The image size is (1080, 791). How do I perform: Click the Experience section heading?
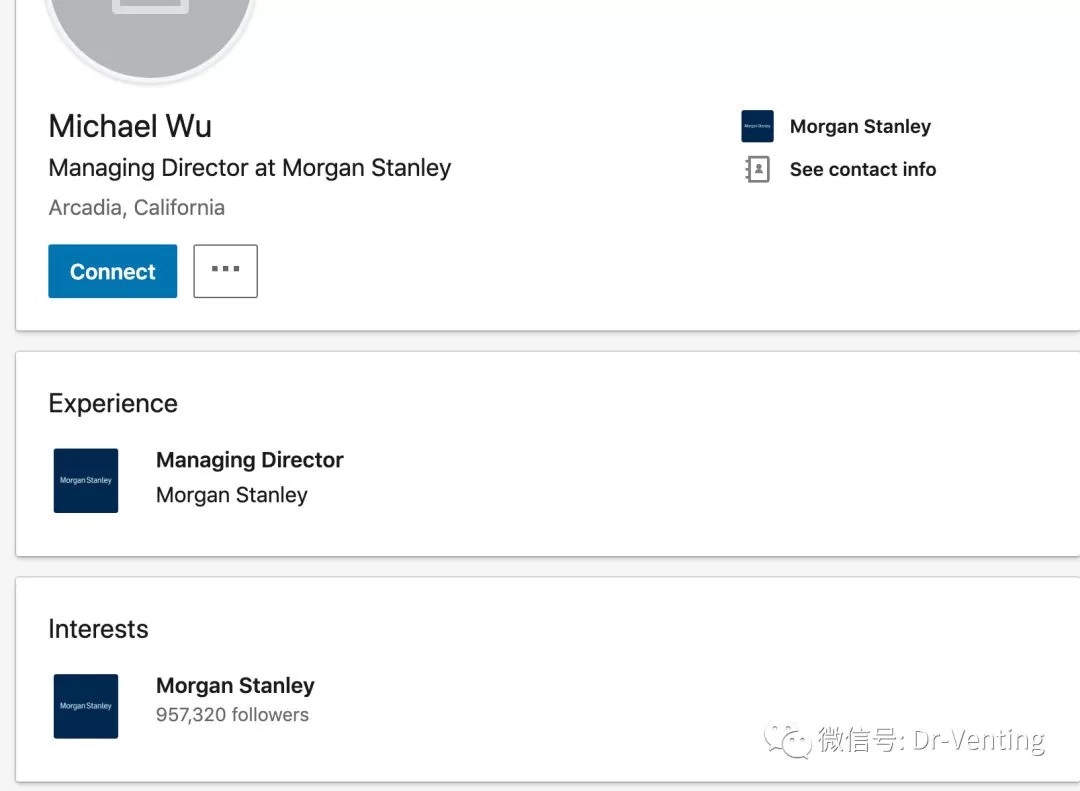pos(113,404)
